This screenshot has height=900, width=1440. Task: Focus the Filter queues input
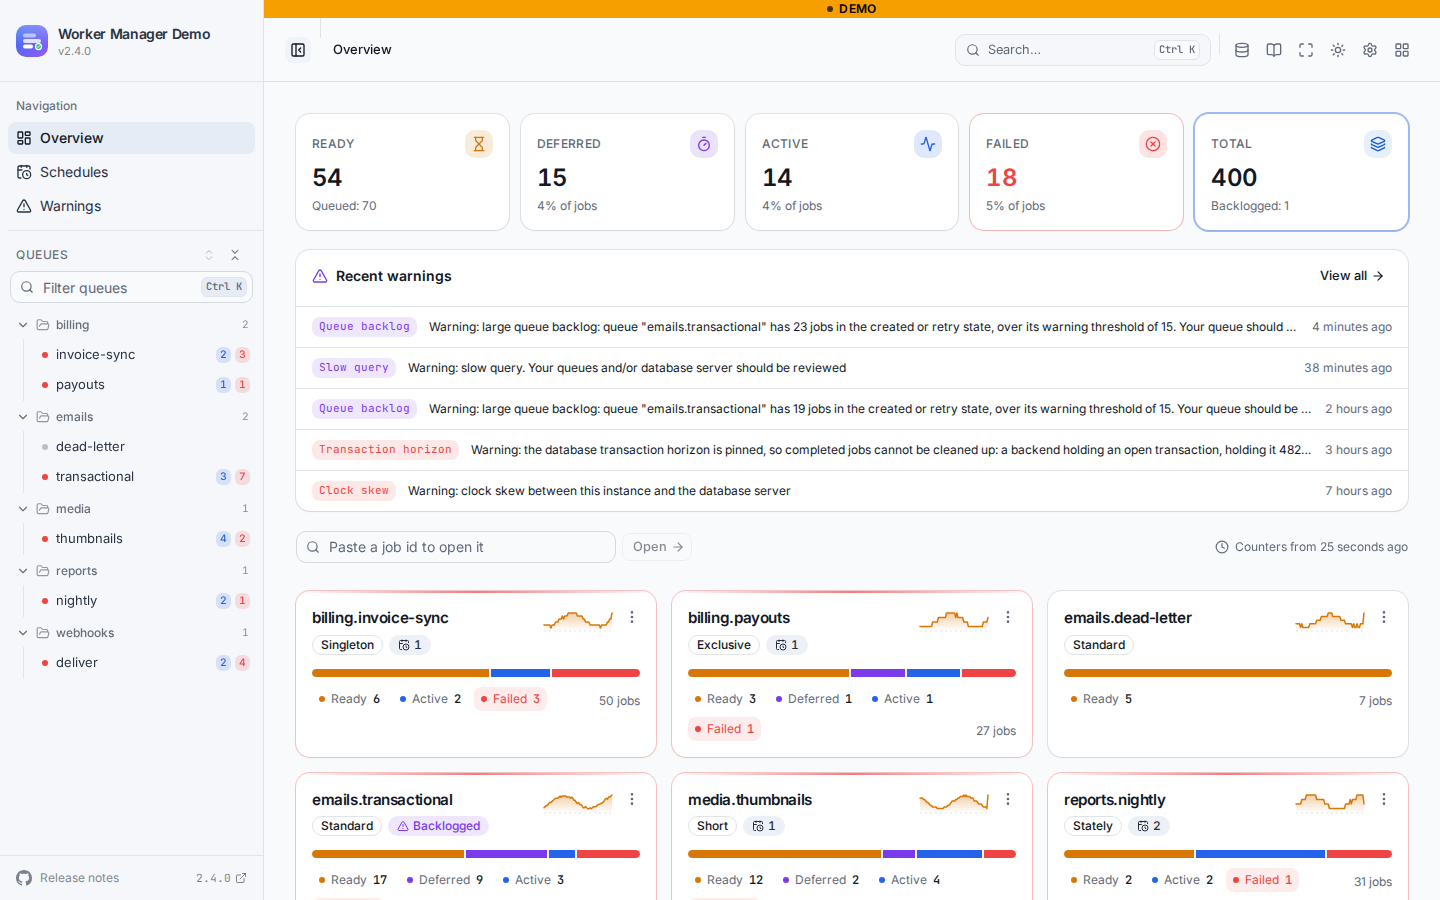click(x=131, y=287)
